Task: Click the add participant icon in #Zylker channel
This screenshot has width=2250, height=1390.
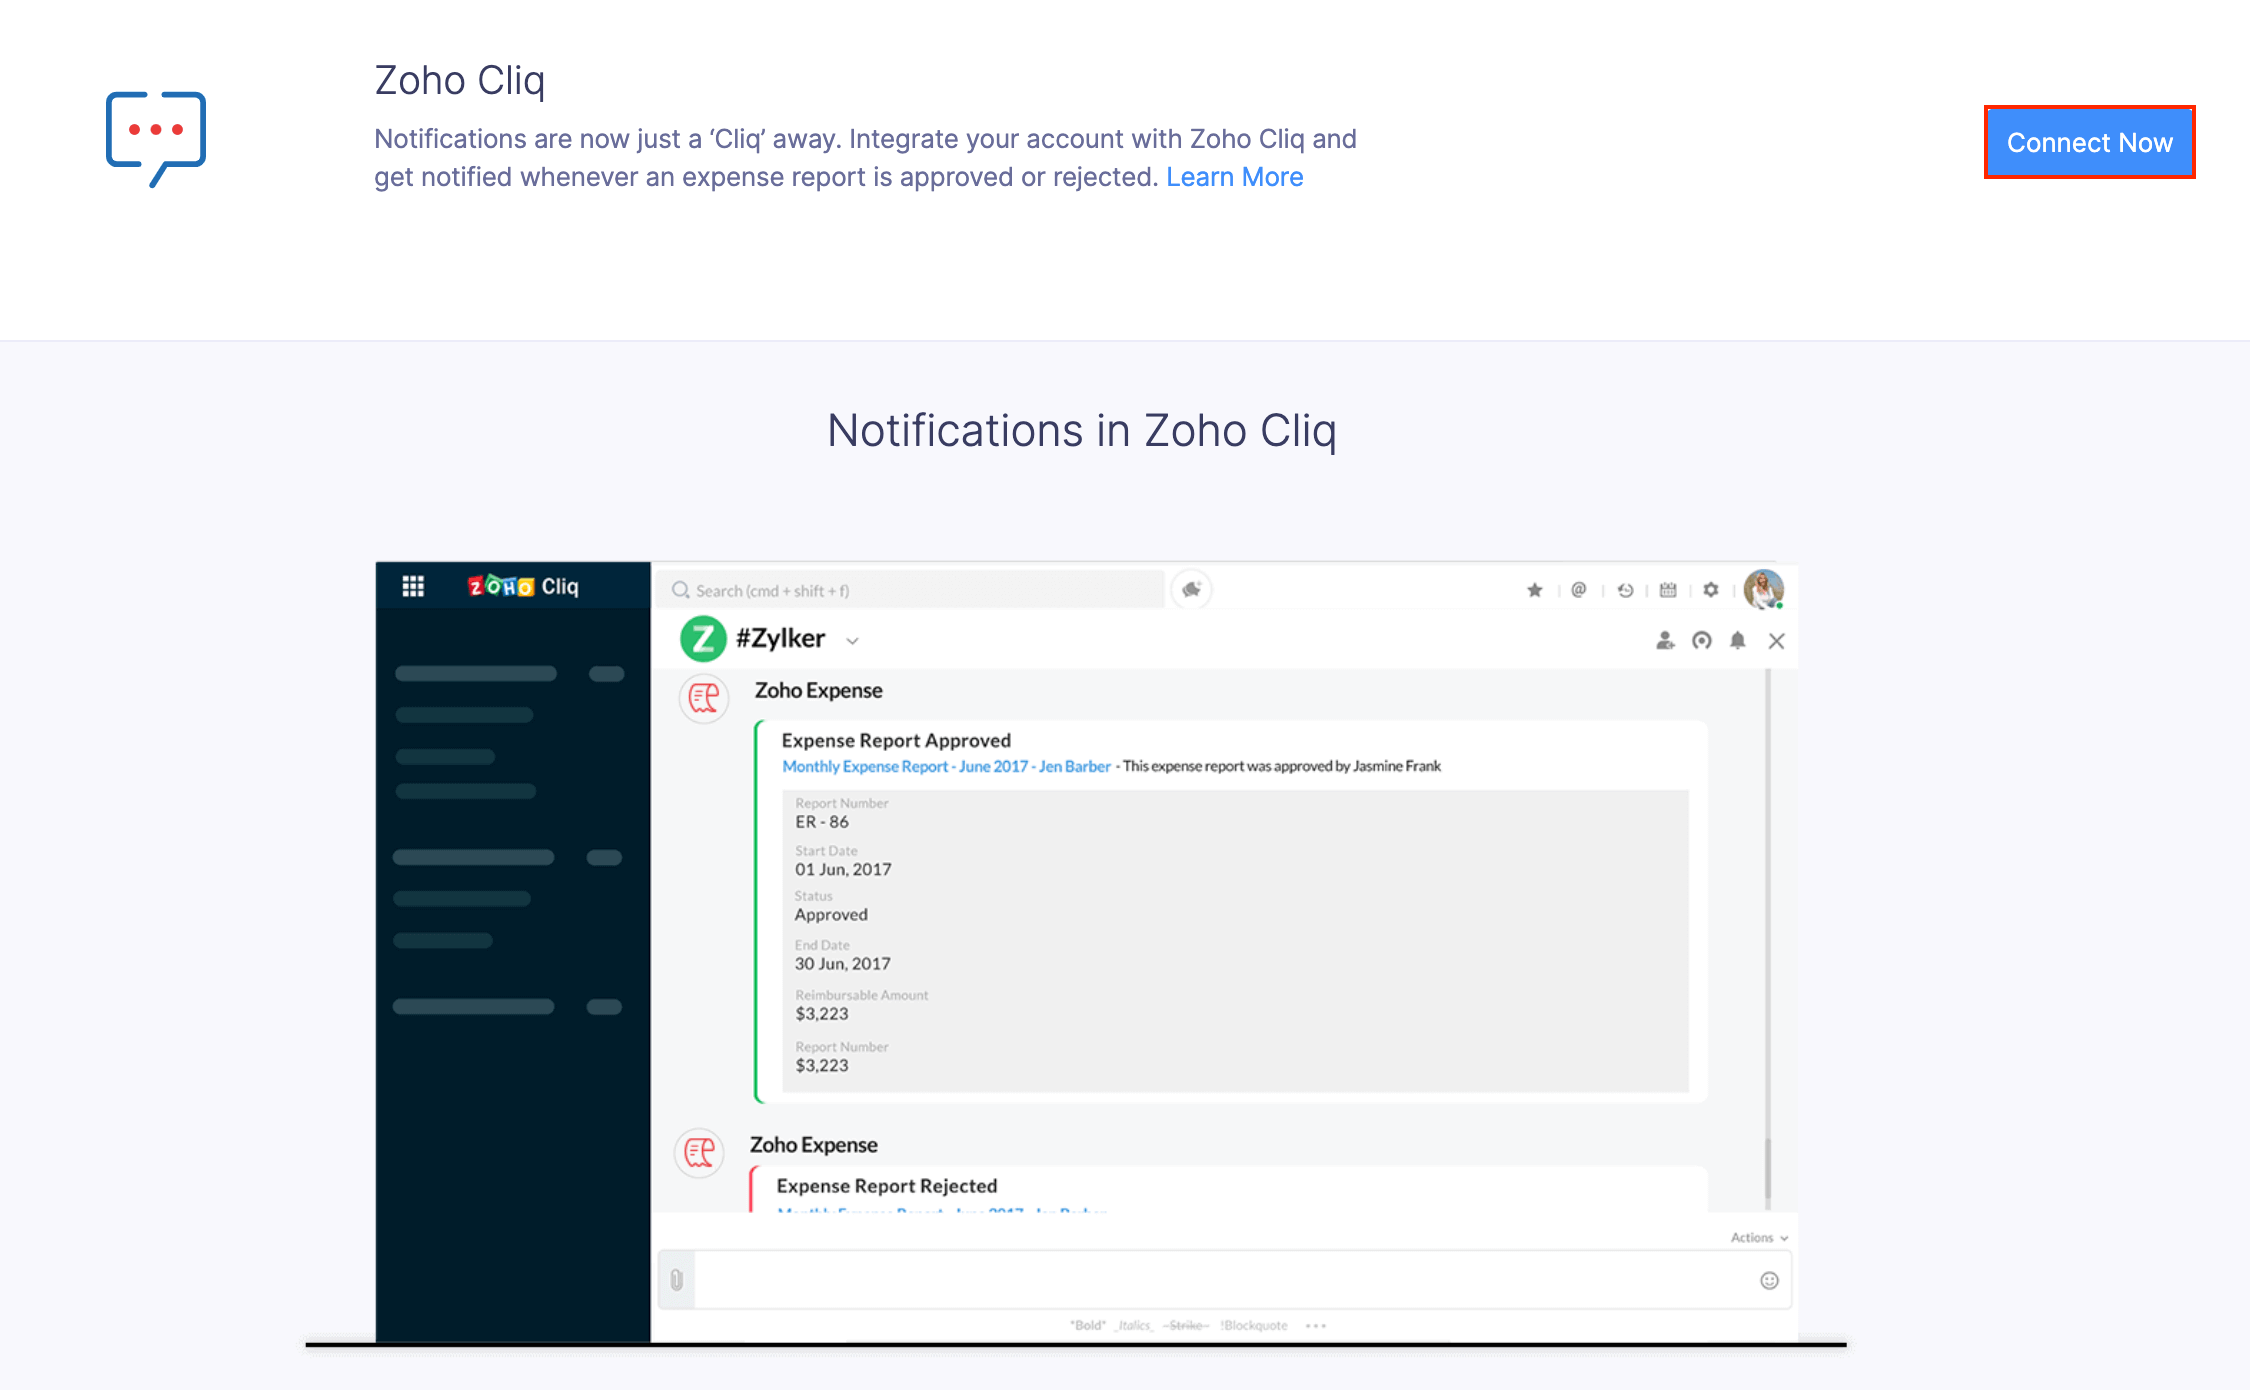Action: click(1664, 641)
